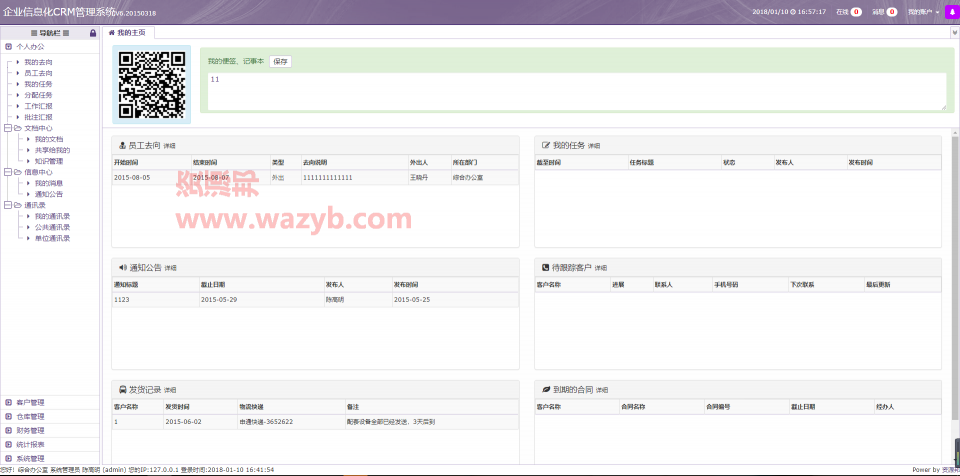Click the plus icon beside 个人办公
This screenshot has width=960, height=476.
[x=9, y=46]
